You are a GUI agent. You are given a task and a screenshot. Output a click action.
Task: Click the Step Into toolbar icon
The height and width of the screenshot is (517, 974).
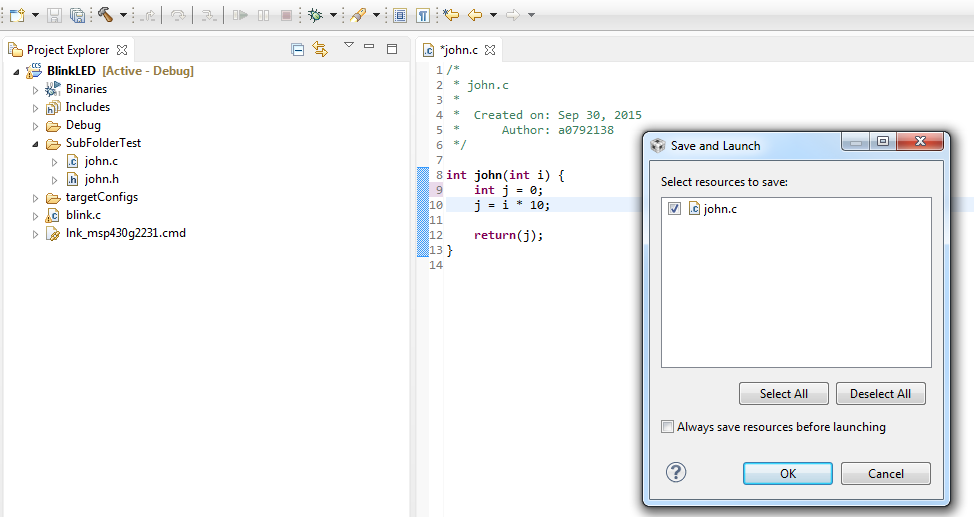(x=149, y=16)
